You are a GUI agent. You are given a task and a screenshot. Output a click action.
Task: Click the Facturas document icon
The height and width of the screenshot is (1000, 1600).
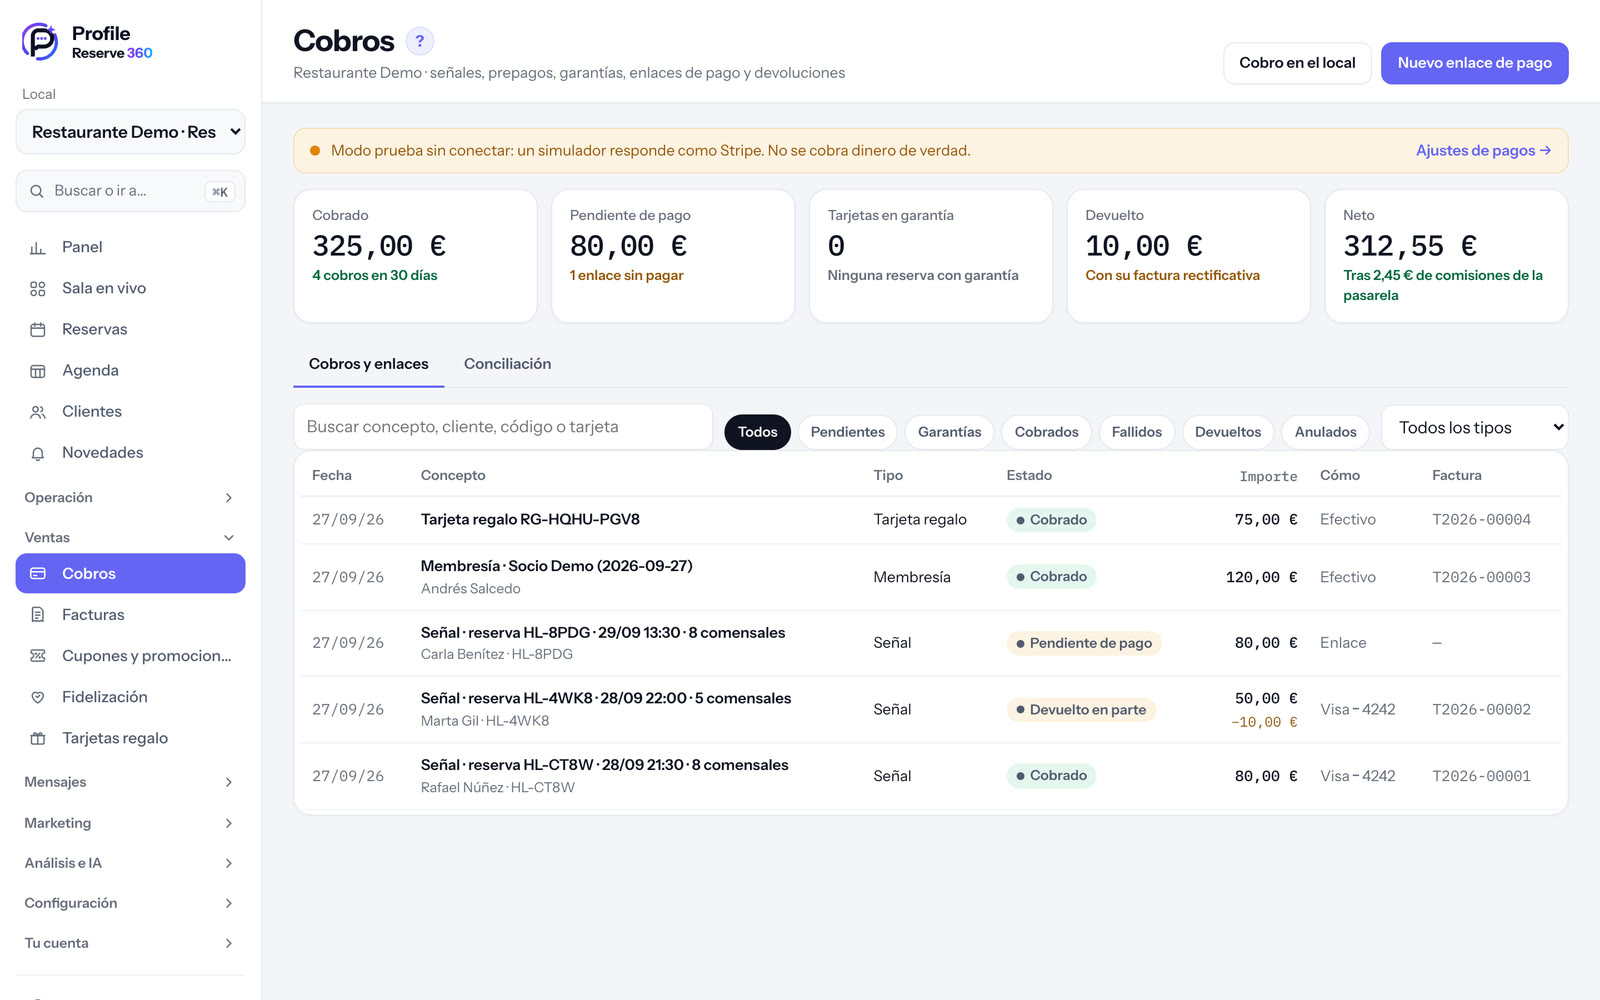tap(38, 615)
